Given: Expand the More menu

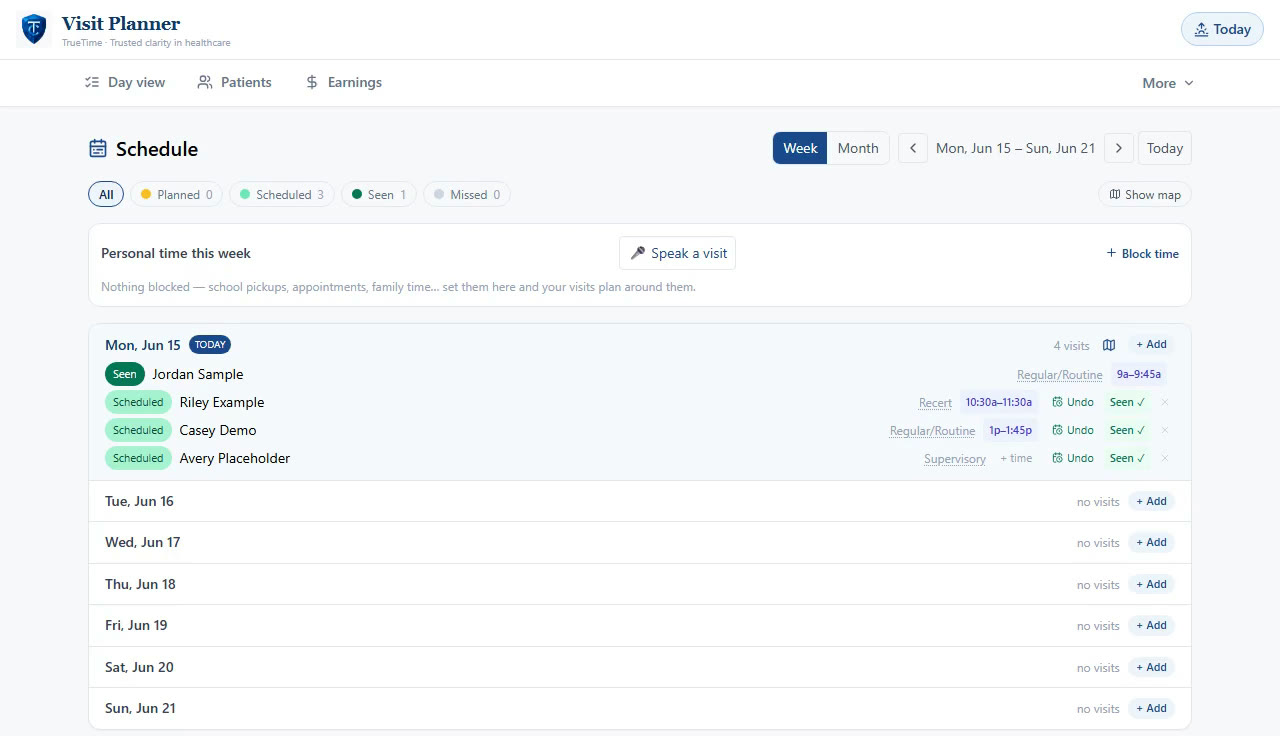Looking at the screenshot, I should 1168,83.
